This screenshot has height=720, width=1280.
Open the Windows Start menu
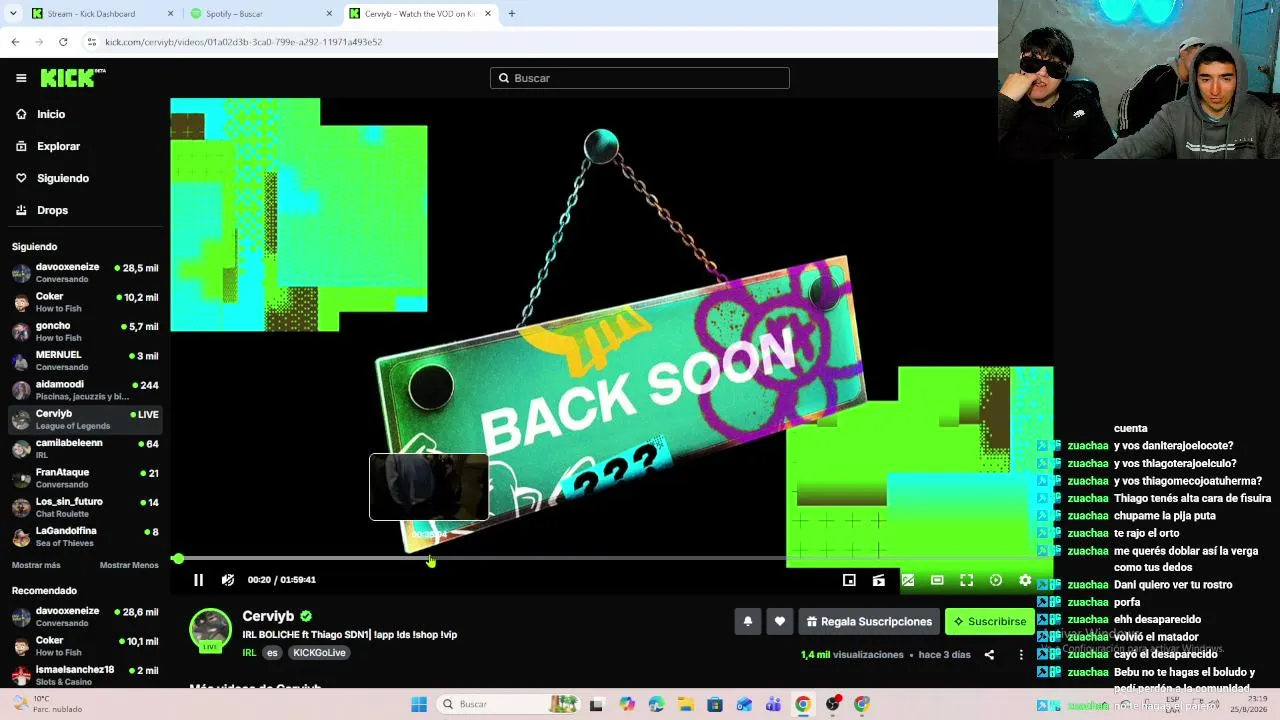tap(419, 704)
